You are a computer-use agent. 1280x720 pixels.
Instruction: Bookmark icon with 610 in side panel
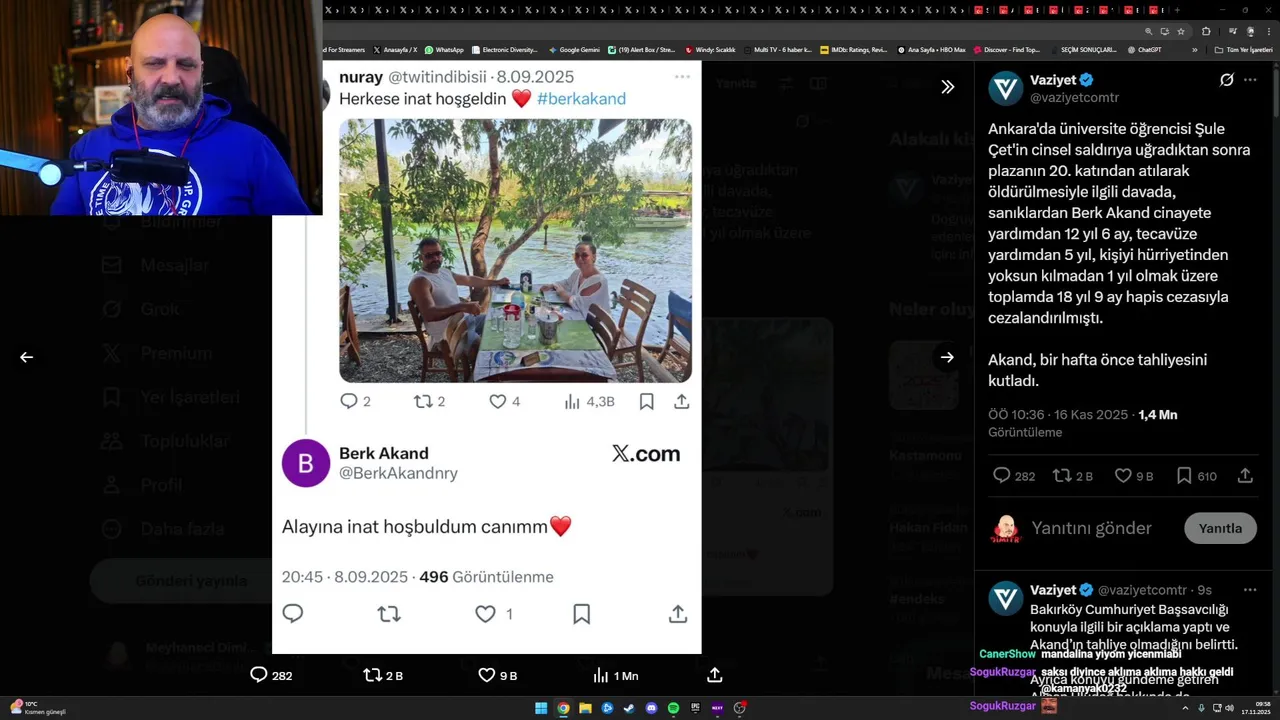coord(1184,476)
